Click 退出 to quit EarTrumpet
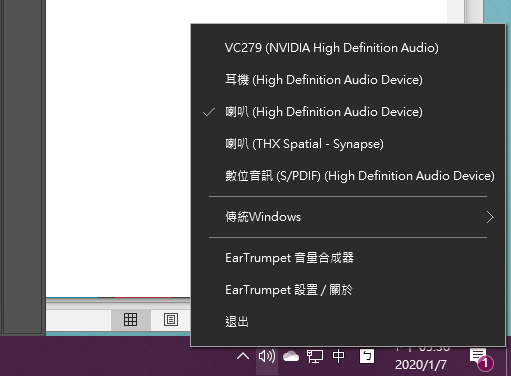Image resolution: width=511 pixels, height=376 pixels. tap(348, 322)
